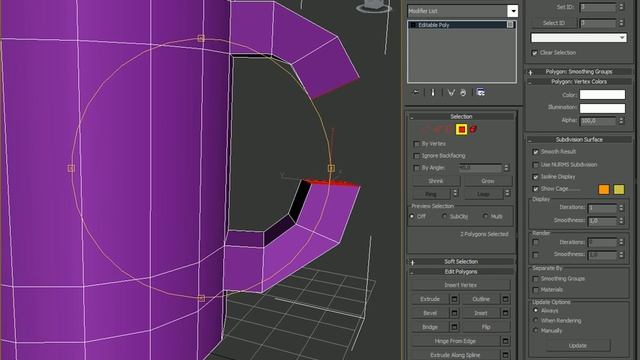
Task: Enable Render Smoothness checkbox
Action: point(536,255)
